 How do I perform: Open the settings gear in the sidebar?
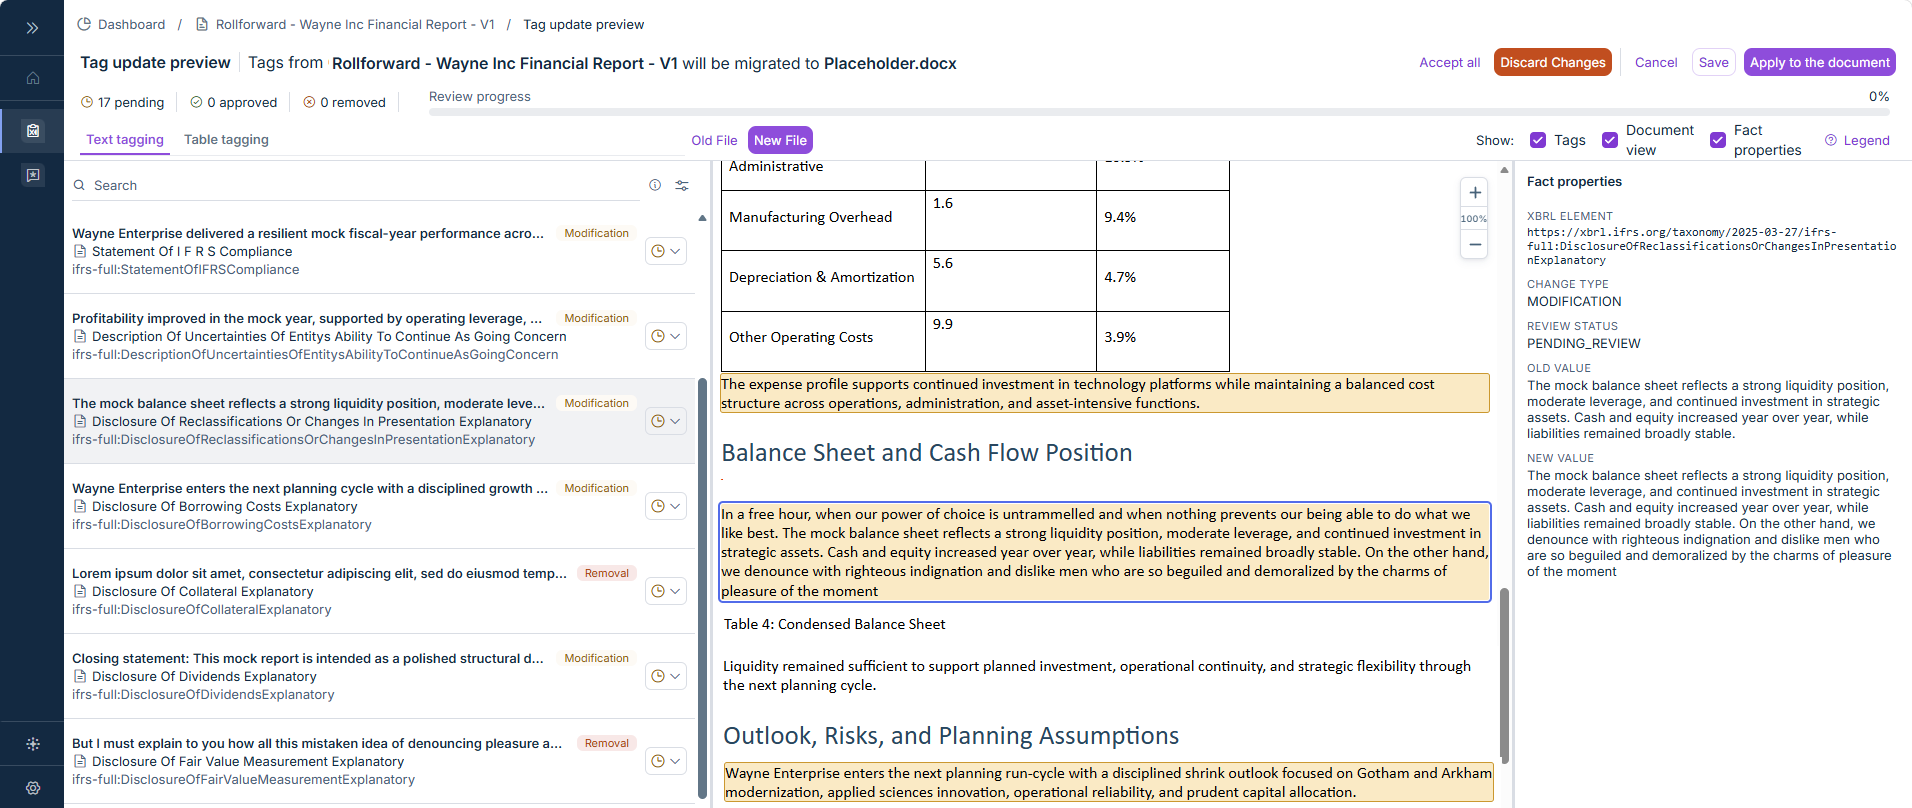point(33,788)
